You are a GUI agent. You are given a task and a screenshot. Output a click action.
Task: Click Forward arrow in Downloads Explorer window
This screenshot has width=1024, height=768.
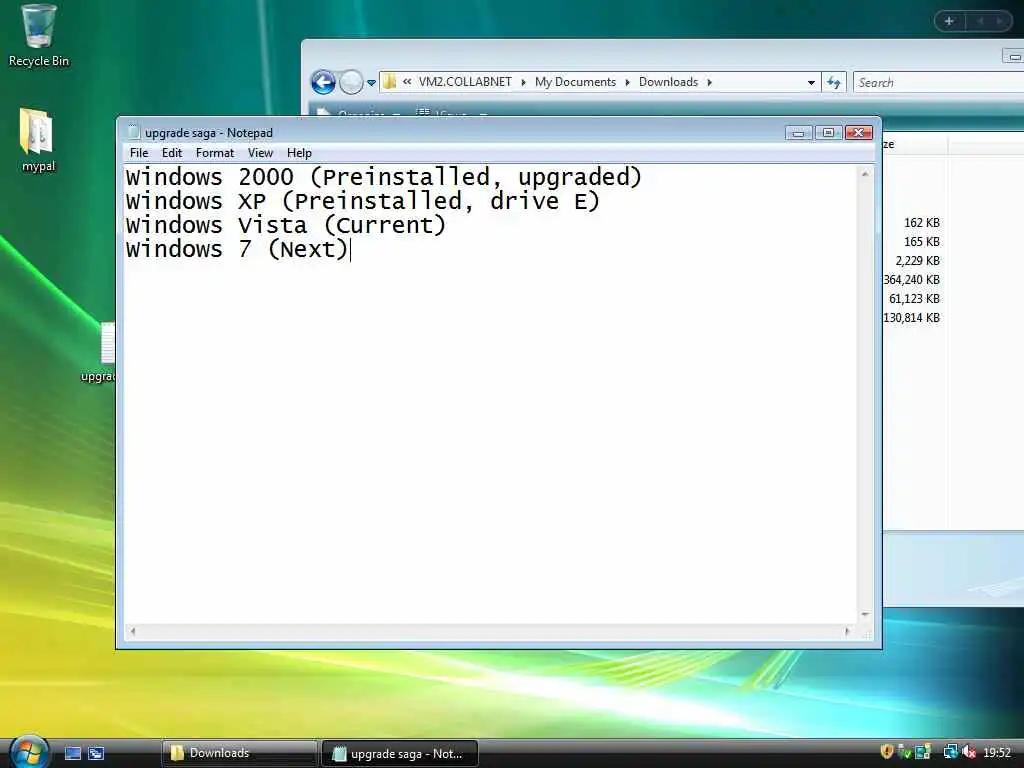351,82
